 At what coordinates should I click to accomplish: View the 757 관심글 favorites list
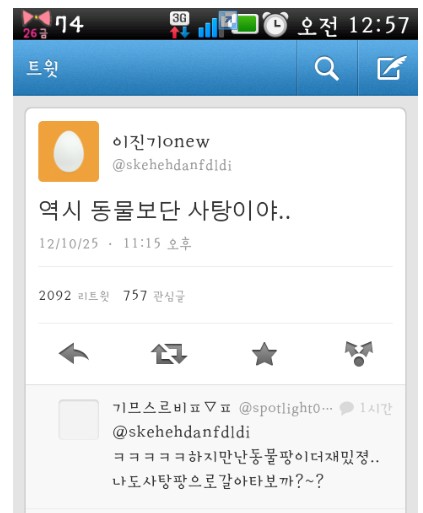coord(154,296)
